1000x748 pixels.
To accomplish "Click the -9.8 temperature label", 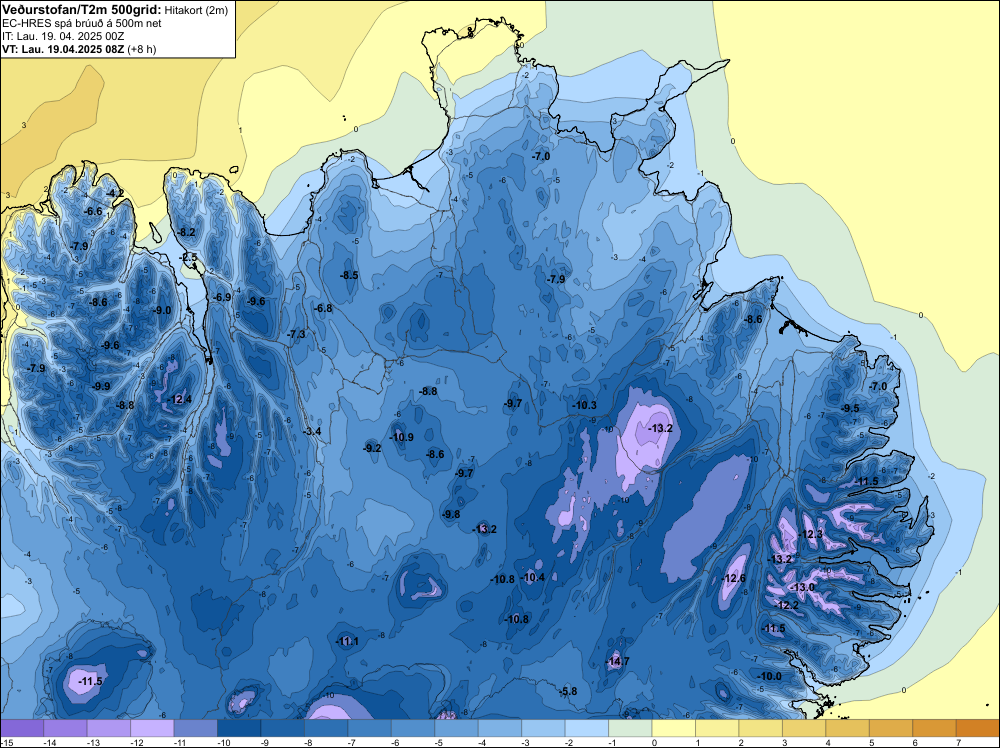I will [451, 514].
